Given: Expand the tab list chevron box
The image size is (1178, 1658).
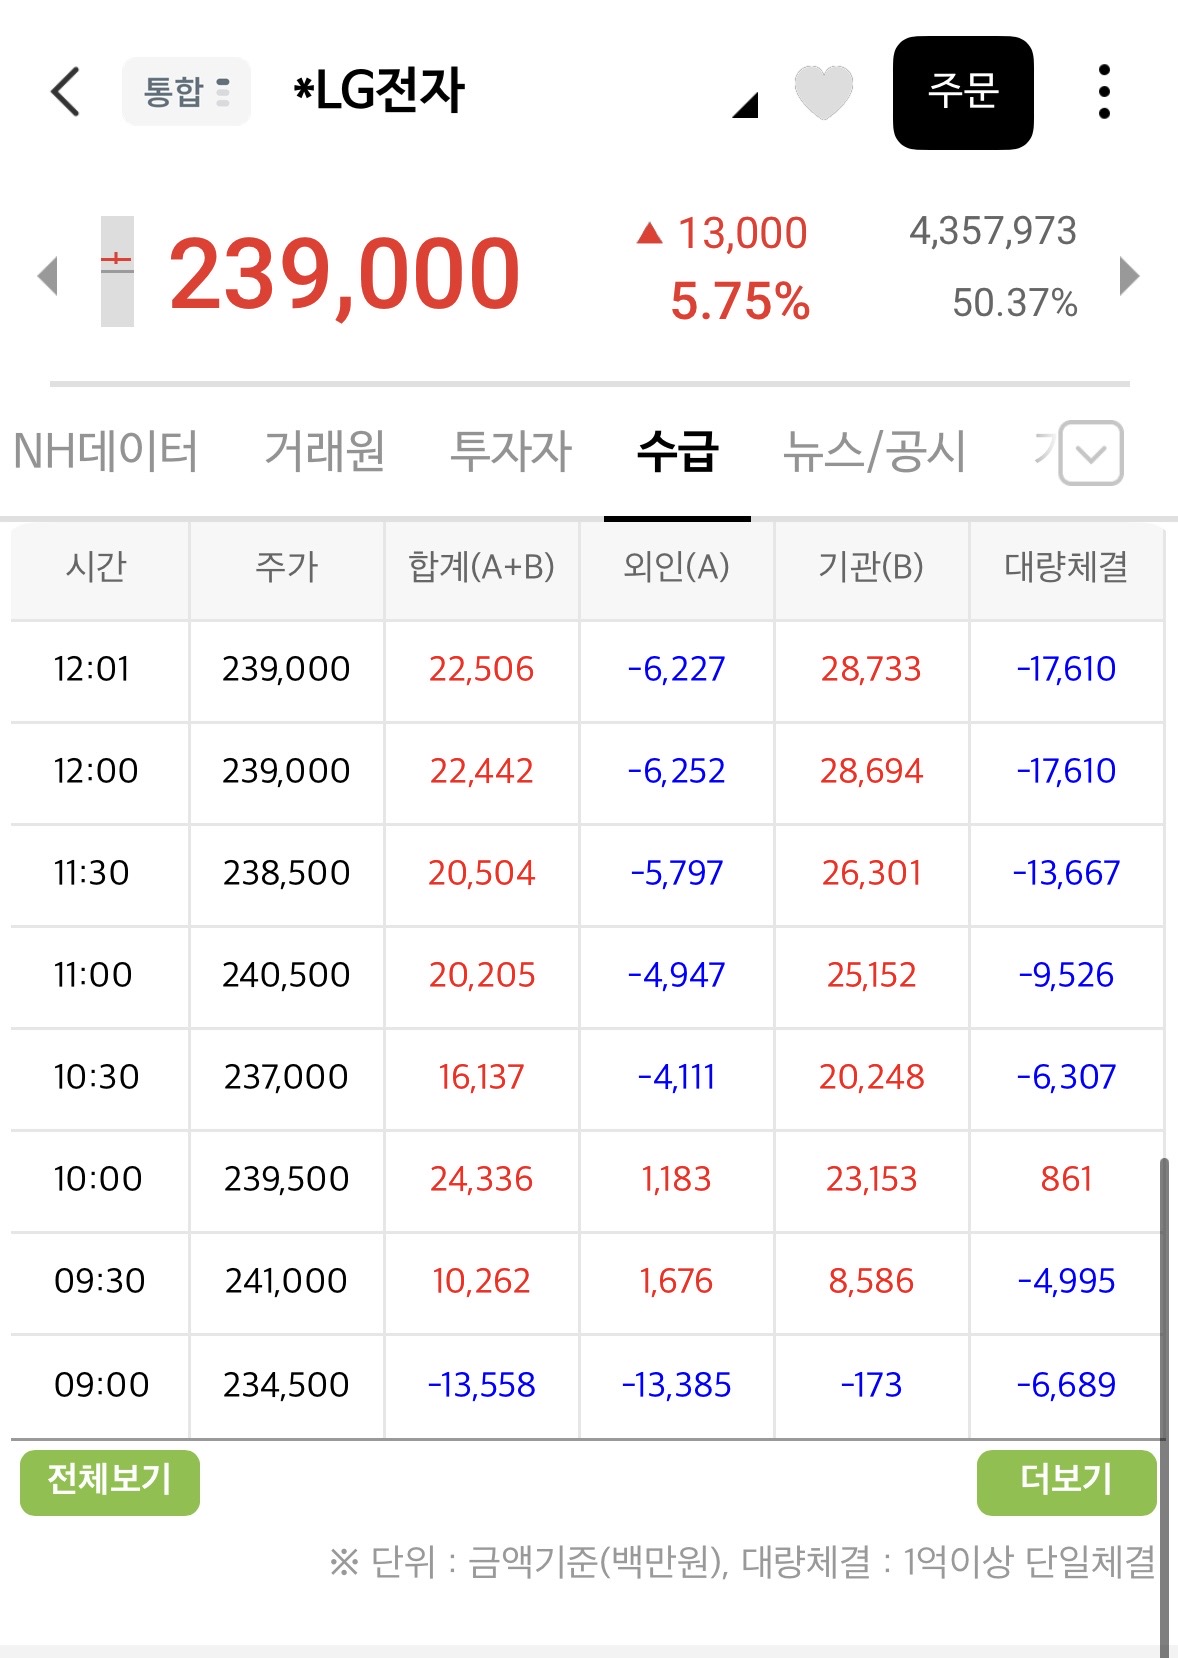Looking at the screenshot, I should (1091, 453).
